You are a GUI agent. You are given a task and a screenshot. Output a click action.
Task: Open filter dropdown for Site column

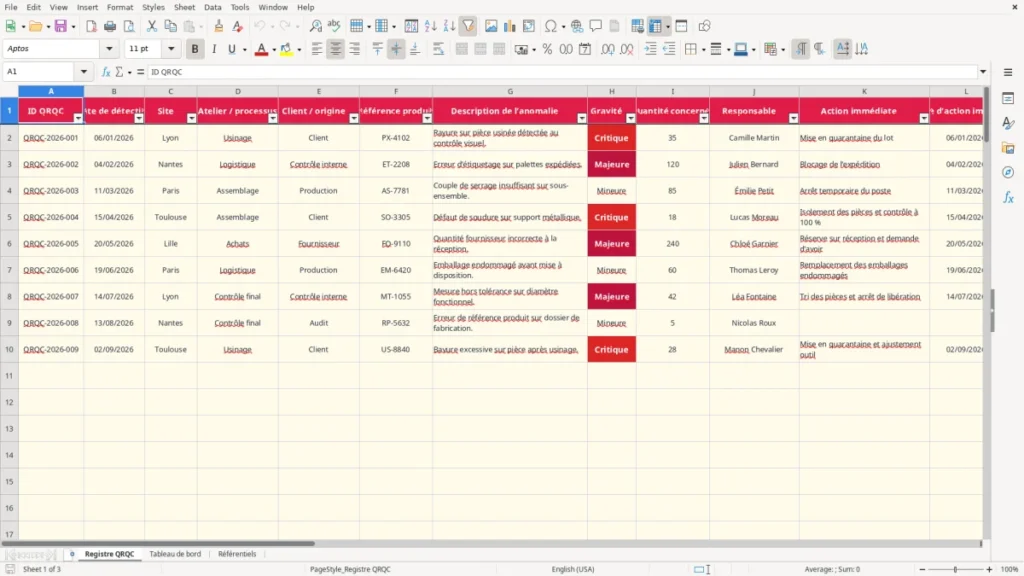pyautogui.click(x=191, y=118)
